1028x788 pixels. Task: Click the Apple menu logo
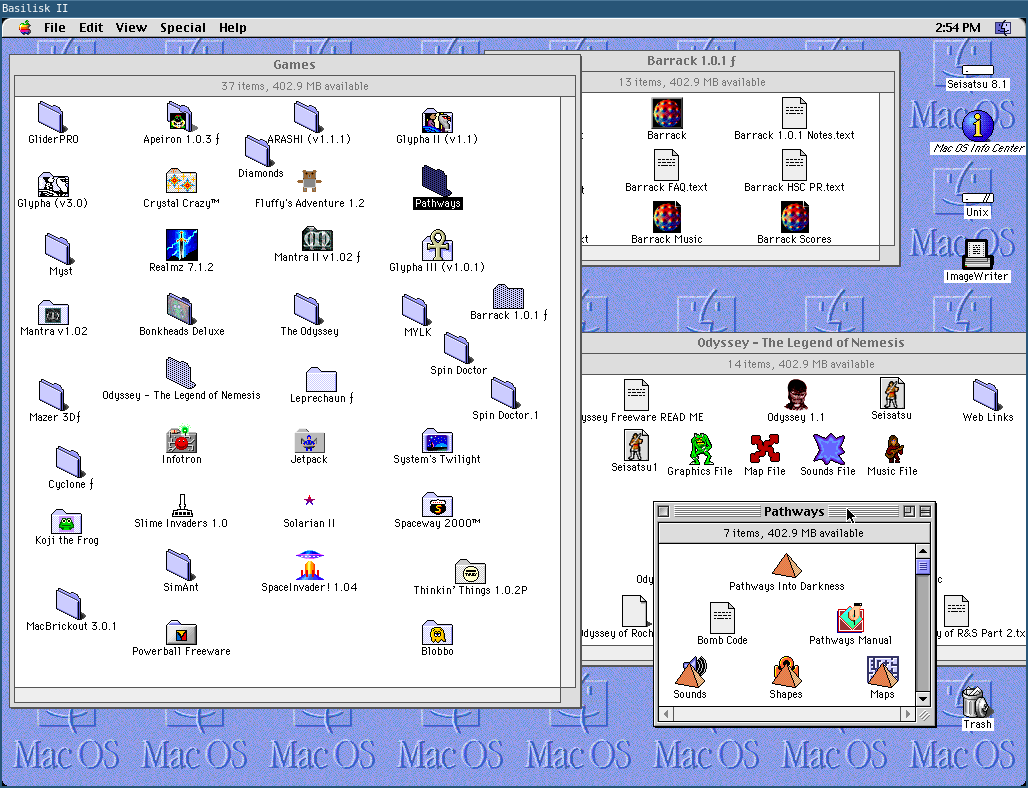pos(24,28)
